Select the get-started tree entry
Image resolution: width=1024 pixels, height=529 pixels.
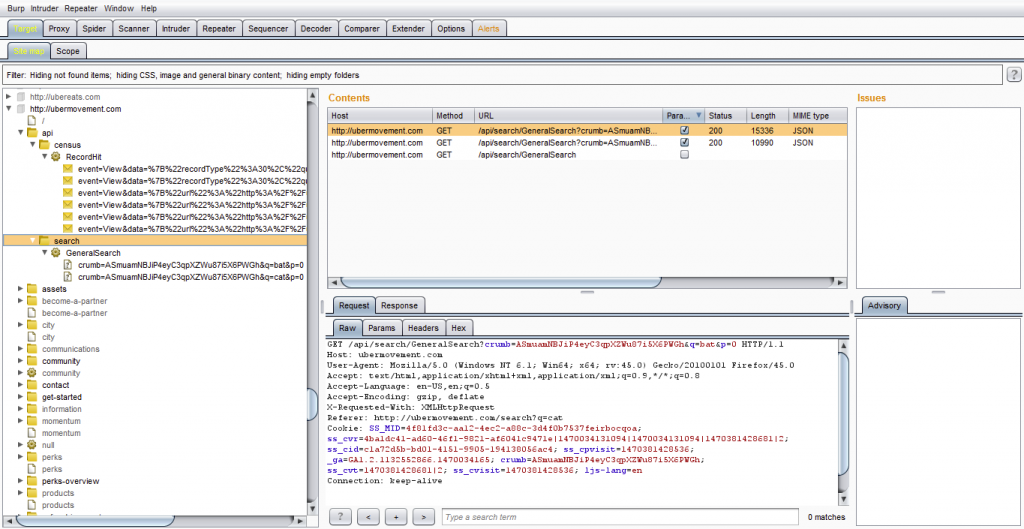62,397
